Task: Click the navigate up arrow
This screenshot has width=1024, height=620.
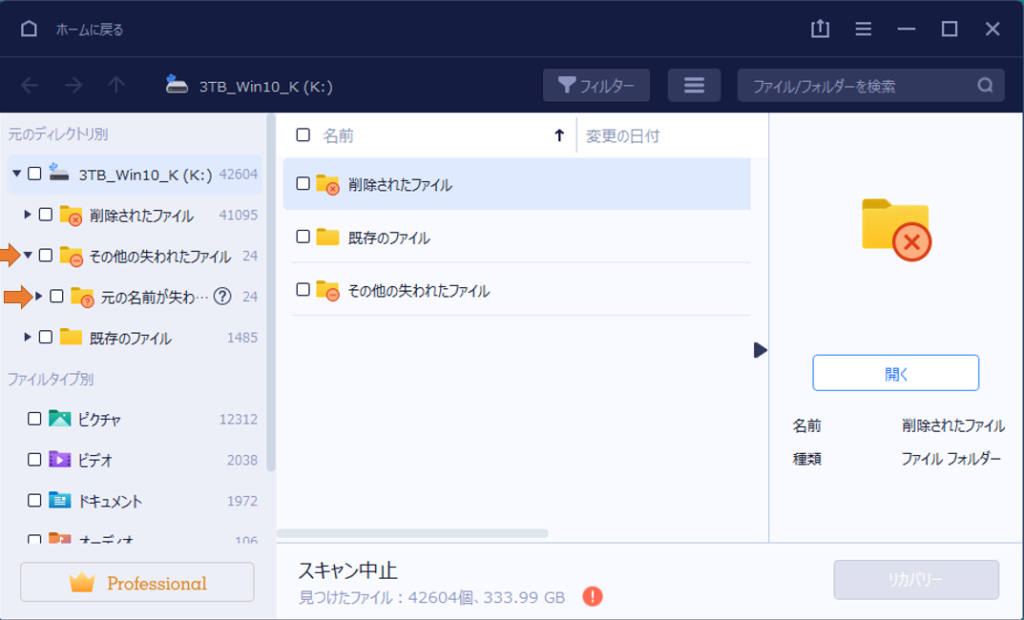Action: point(117,85)
